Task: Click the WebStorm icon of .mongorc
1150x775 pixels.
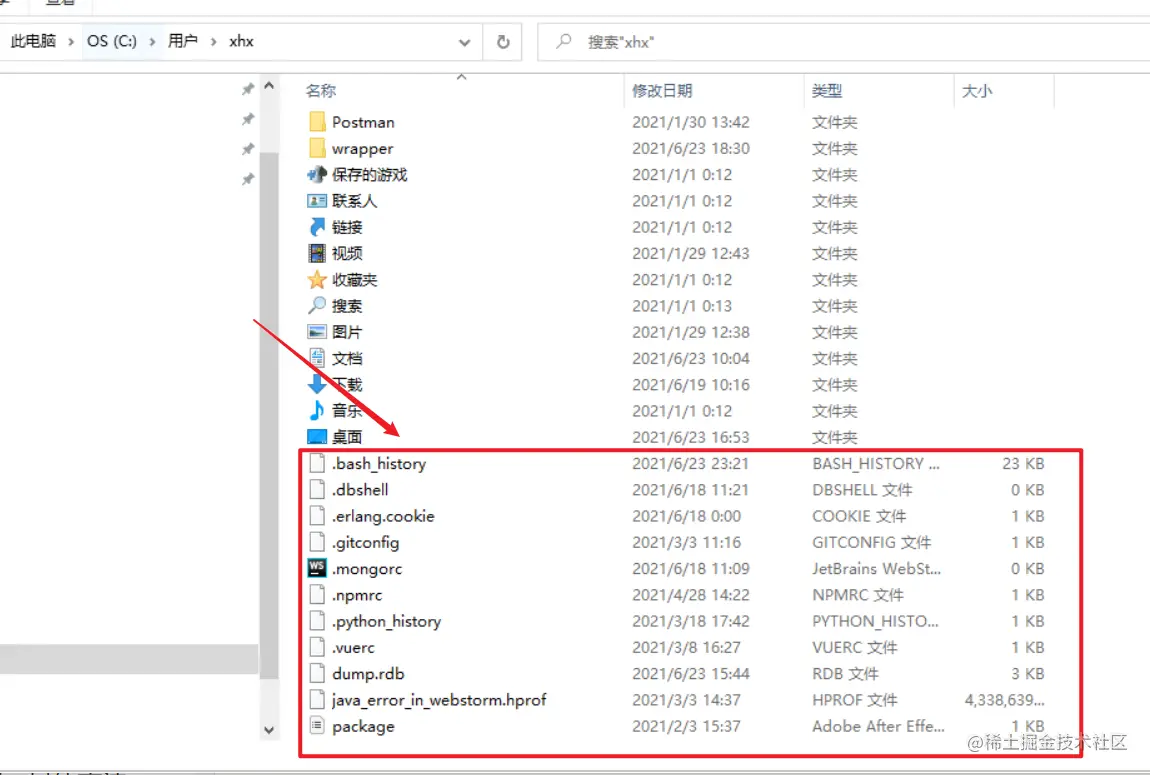Action: pos(317,568)
